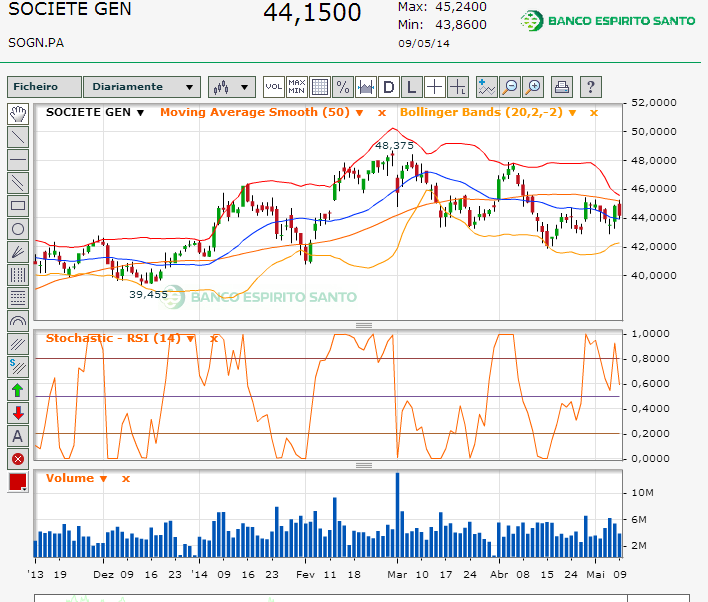The height and width of the screenshot is (602, 708).
Task: Select the S diagonal lines tool
Action: [x=18, y=367]
